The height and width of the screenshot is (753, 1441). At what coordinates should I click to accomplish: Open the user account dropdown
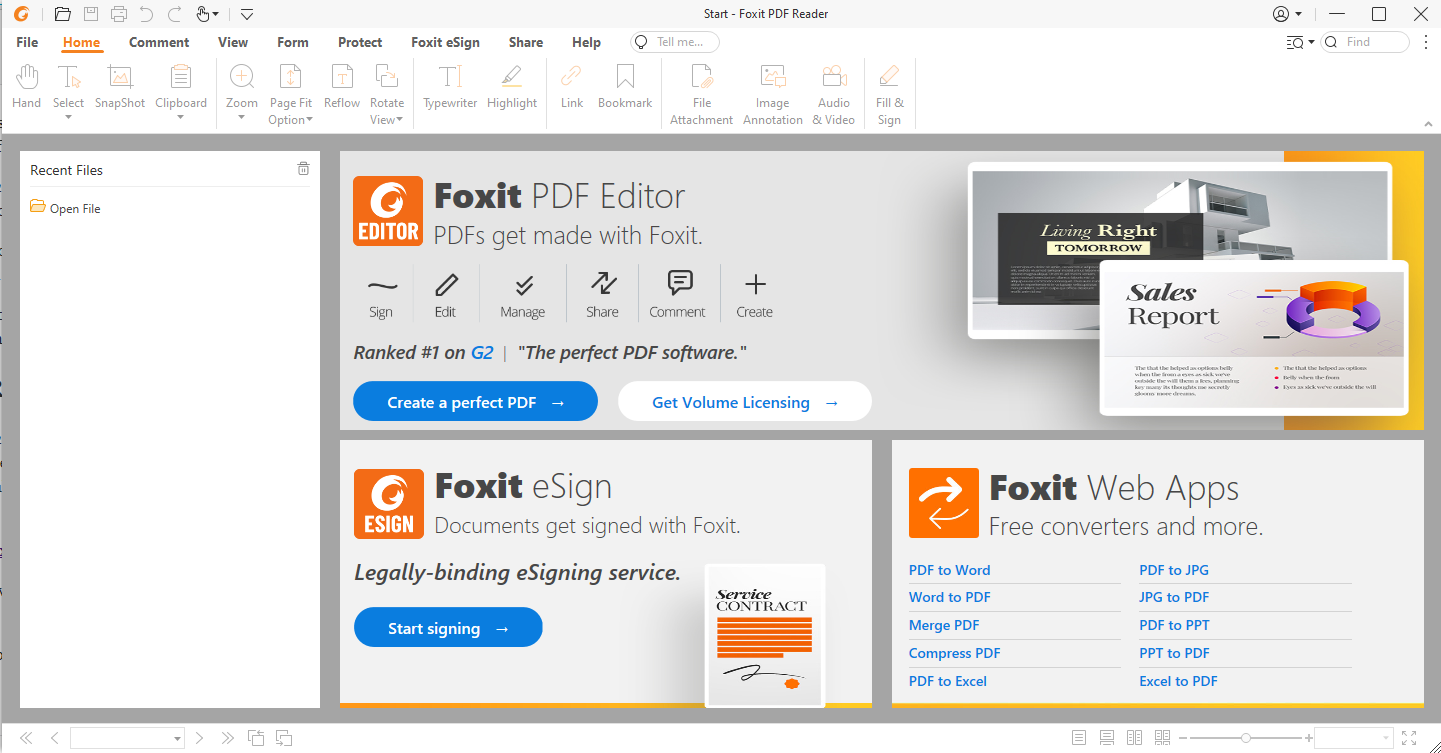coord(1287,14)
